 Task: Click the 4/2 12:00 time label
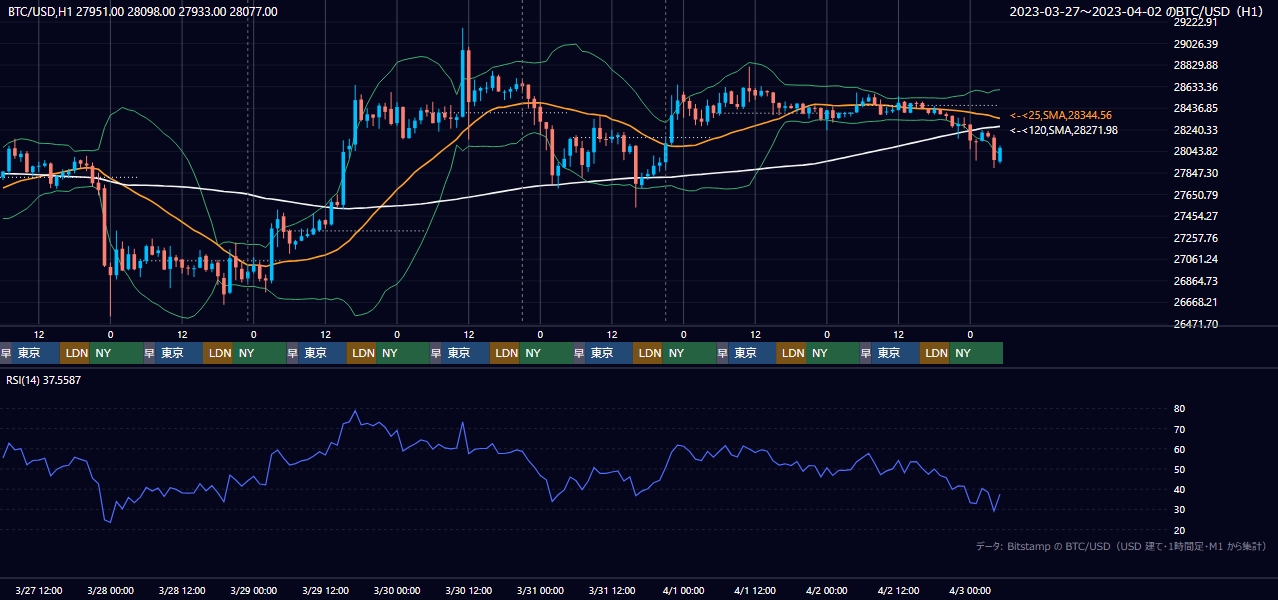pos(899,590)
